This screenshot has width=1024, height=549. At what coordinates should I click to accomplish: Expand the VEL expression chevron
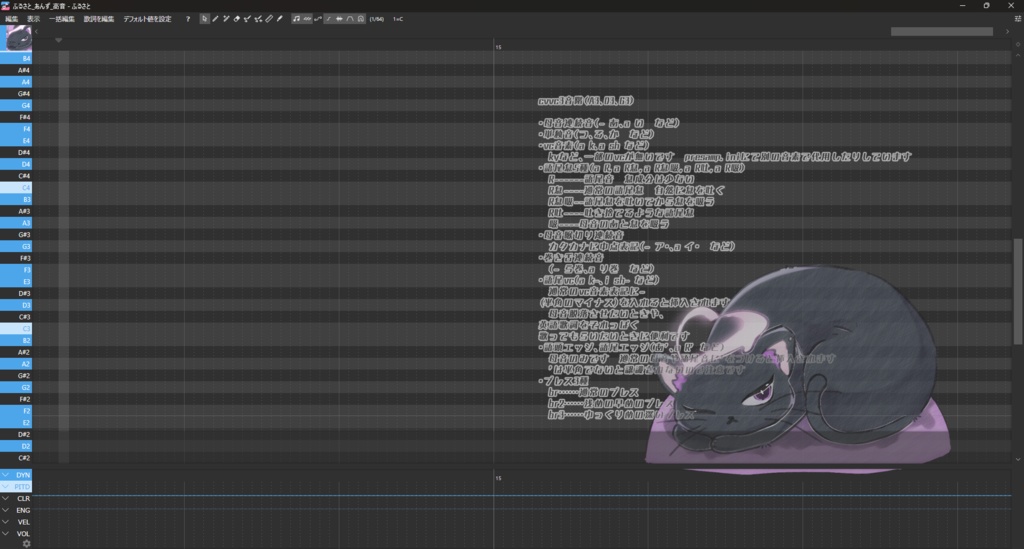pos(5,522)
